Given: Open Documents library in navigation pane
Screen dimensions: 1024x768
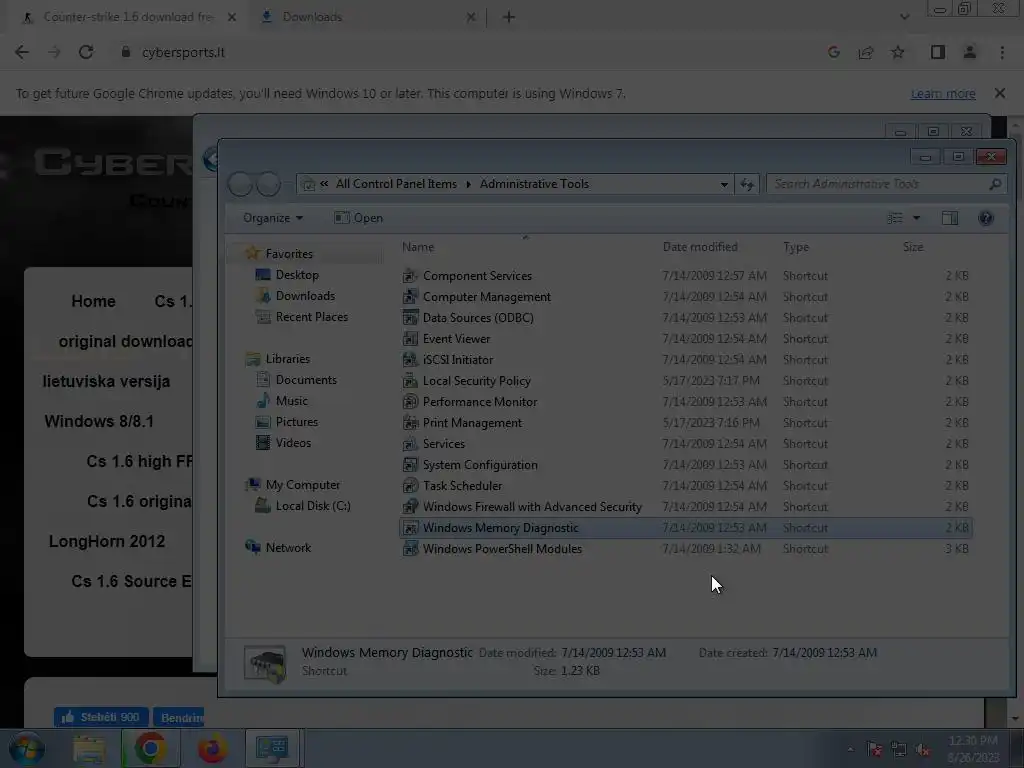Looking at the screenshot, I should (x=306, y=380).
